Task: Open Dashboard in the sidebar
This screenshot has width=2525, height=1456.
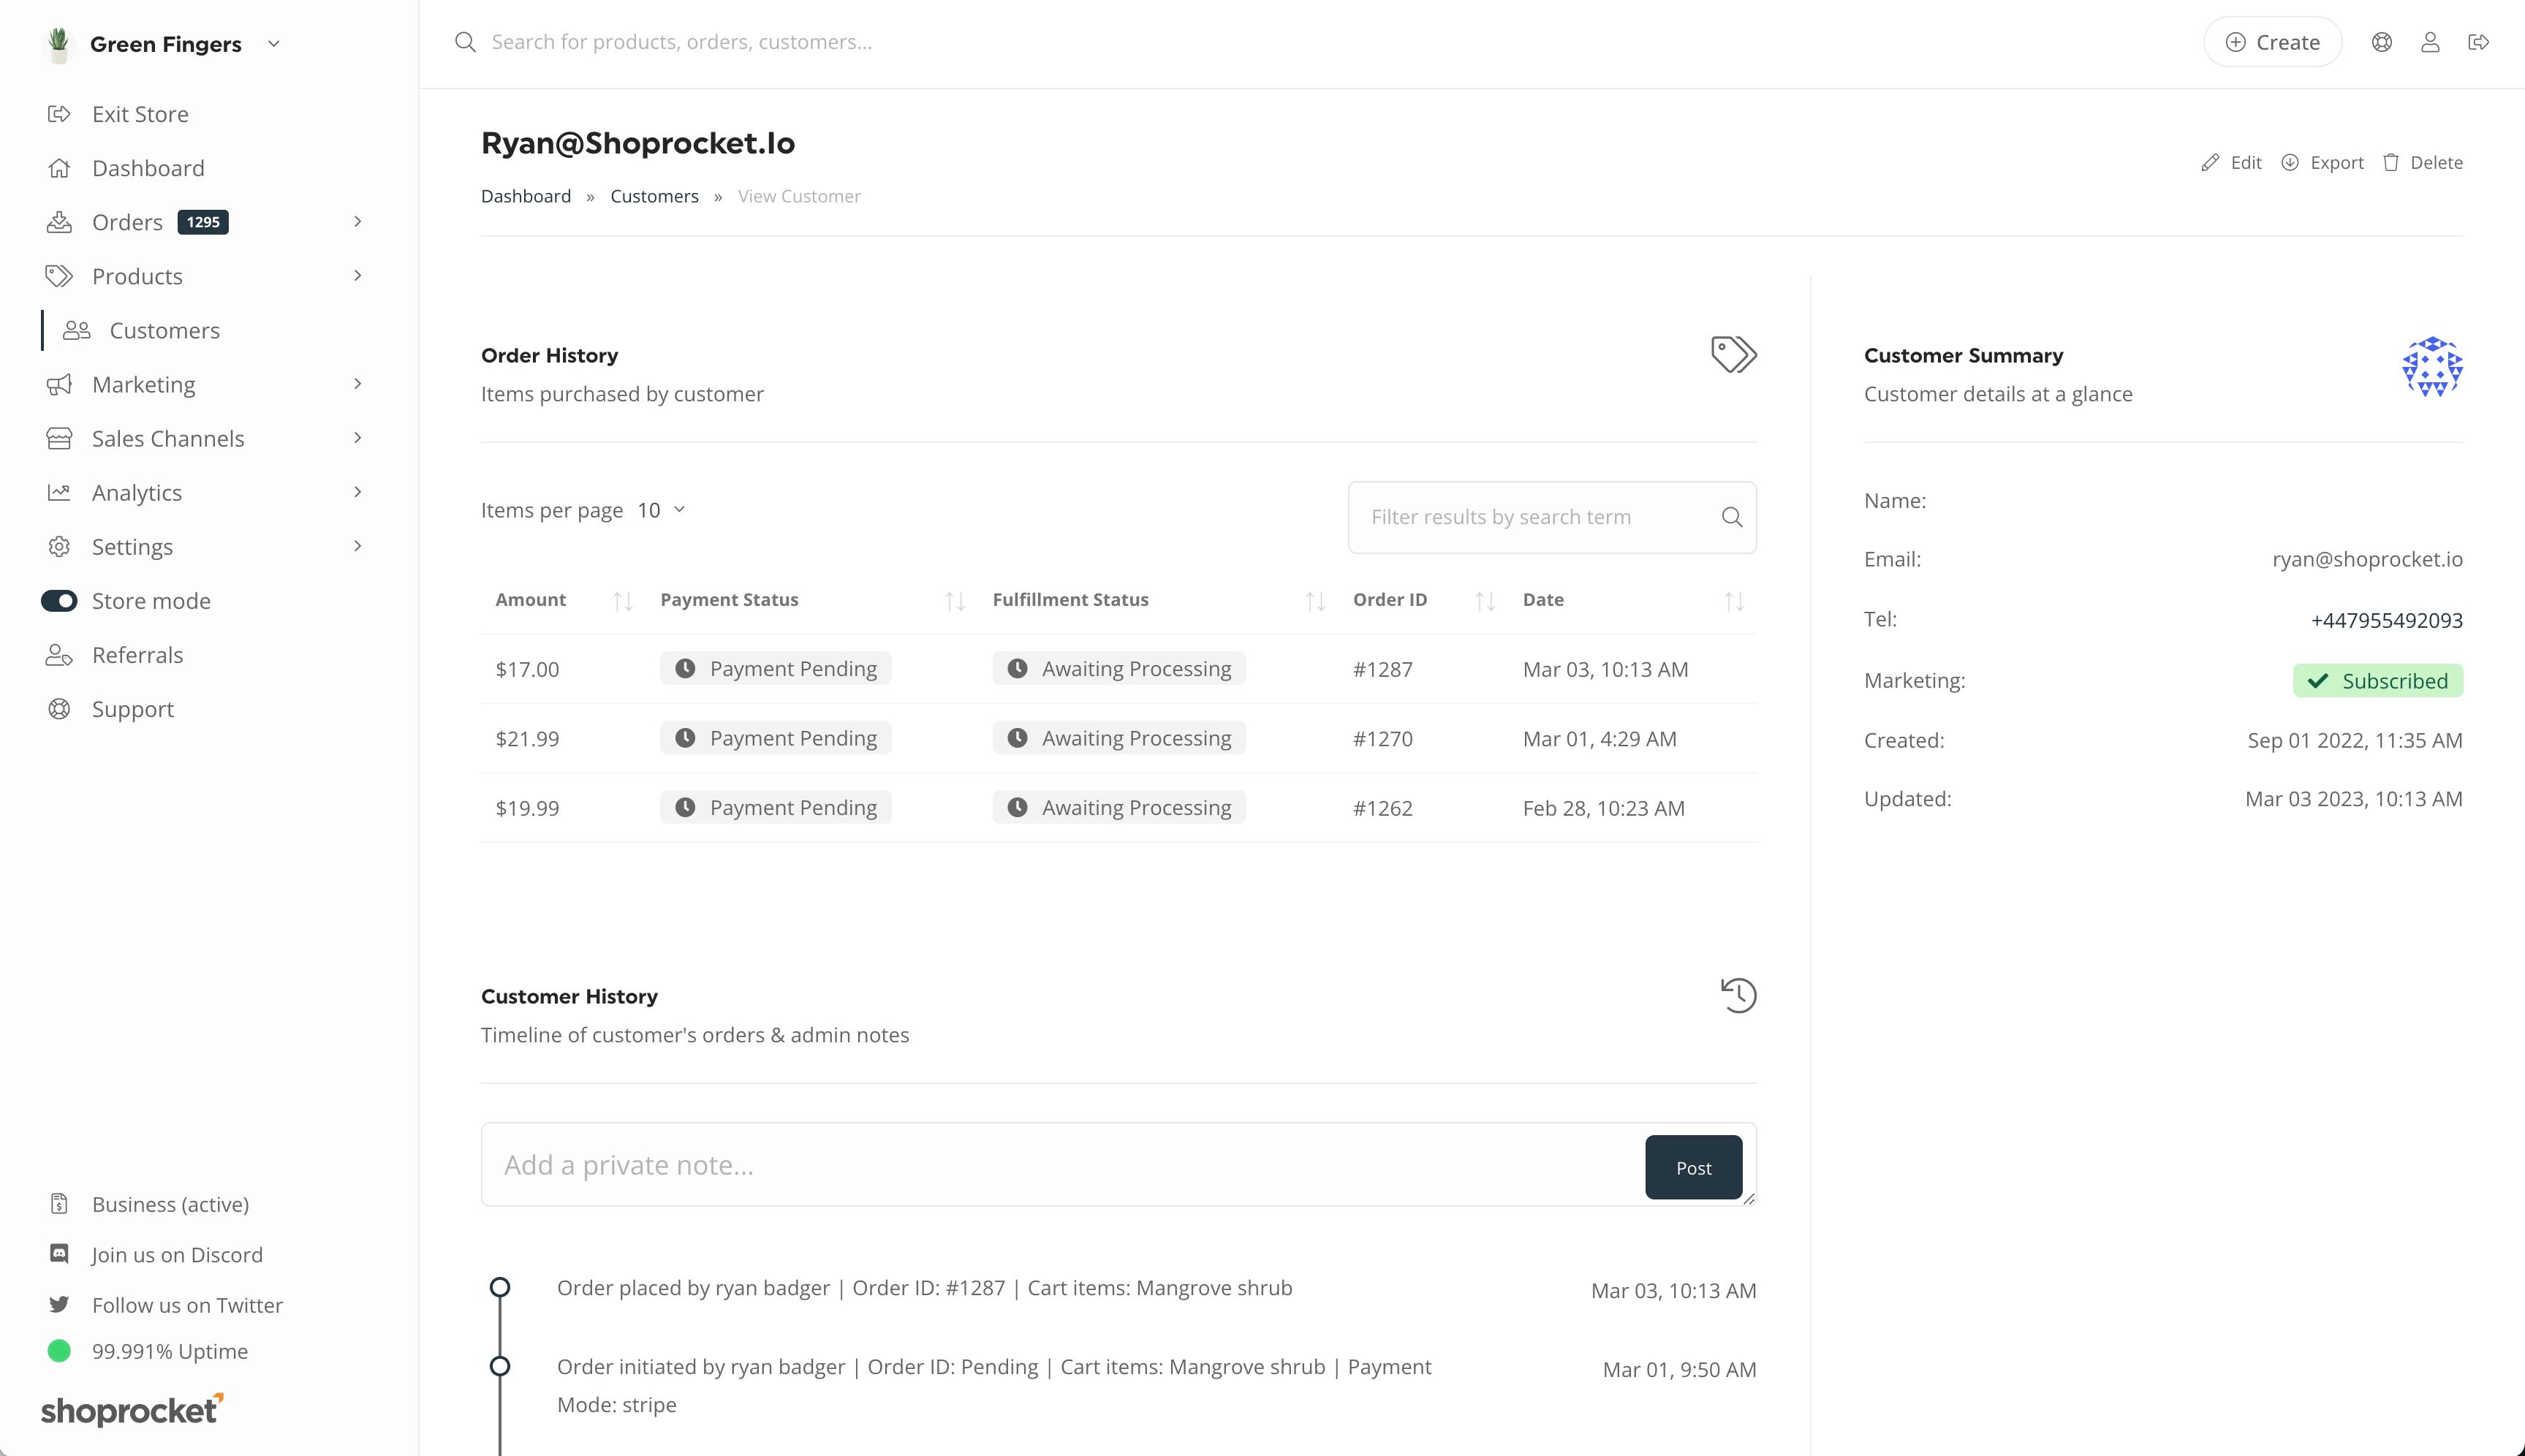Action: (x=148, y=168)
